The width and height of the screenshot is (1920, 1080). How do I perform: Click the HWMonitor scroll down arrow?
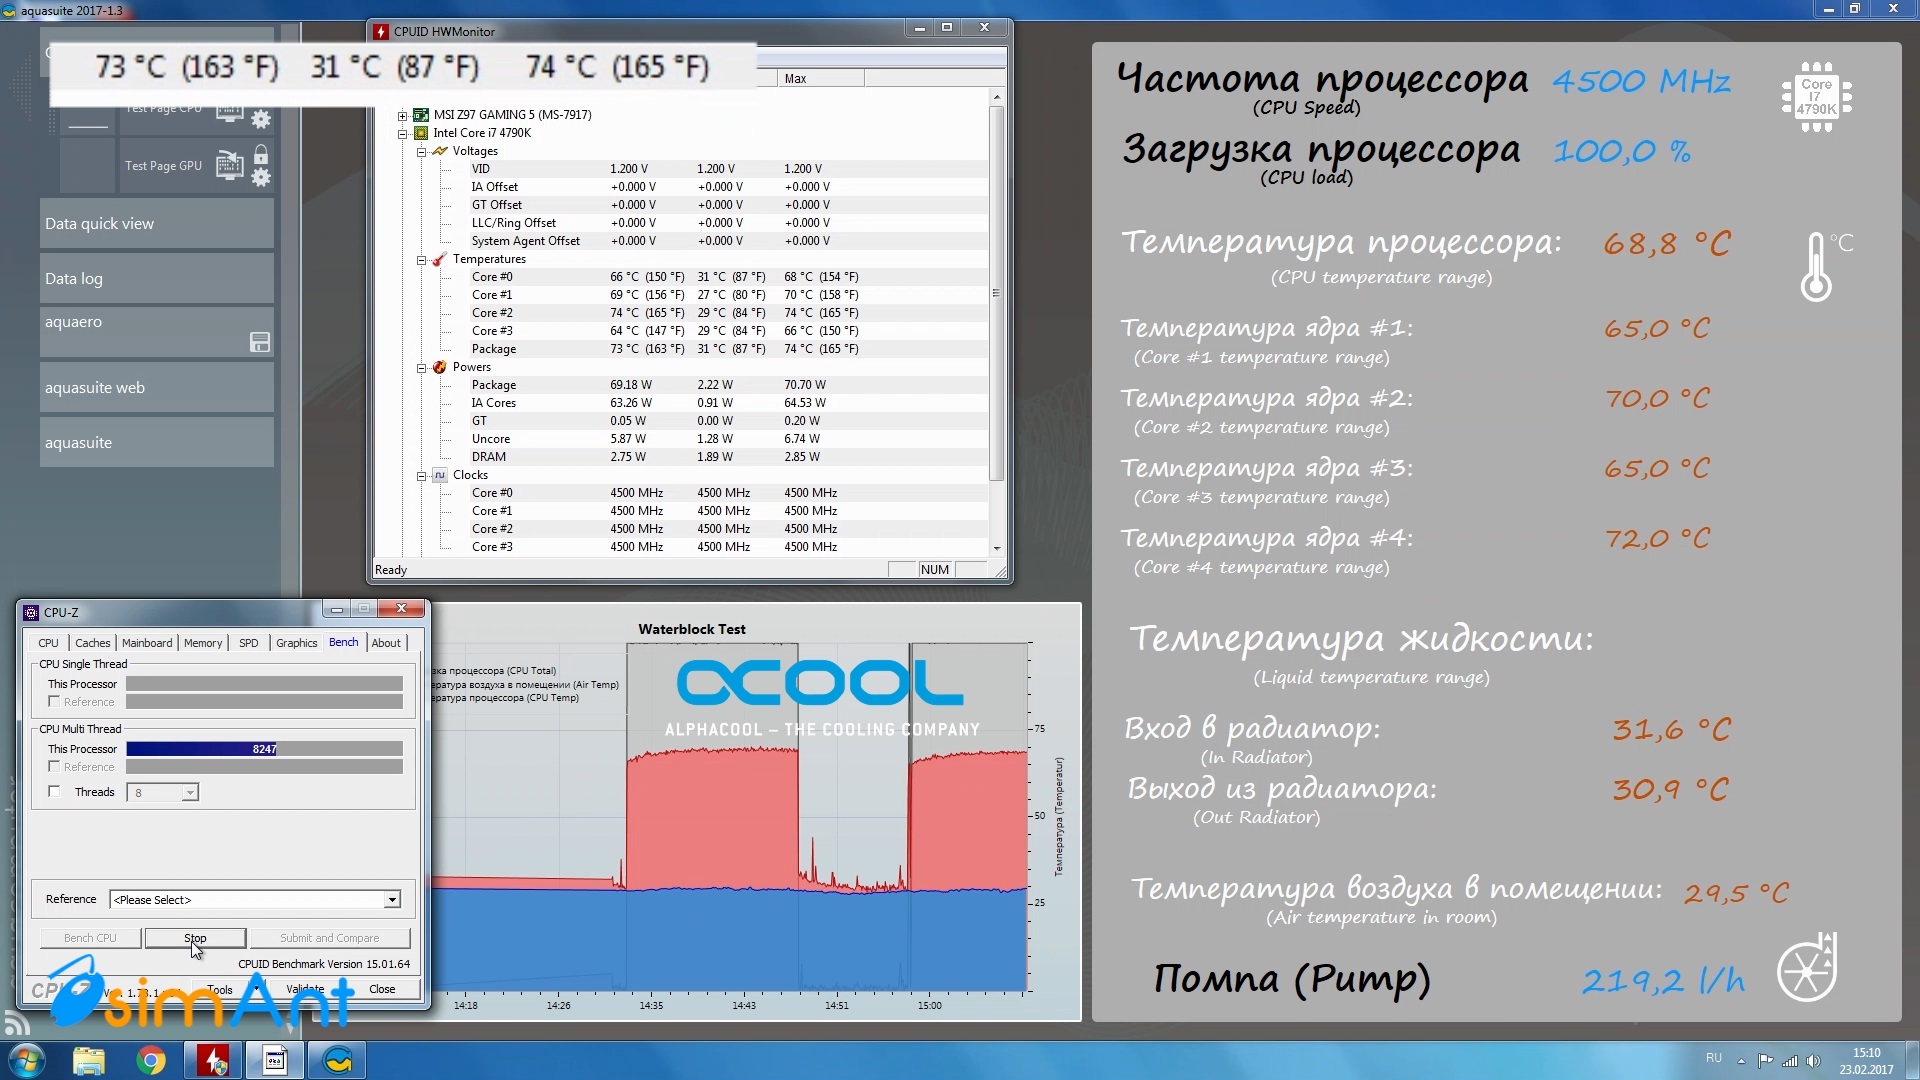click(x=996, y=548)
